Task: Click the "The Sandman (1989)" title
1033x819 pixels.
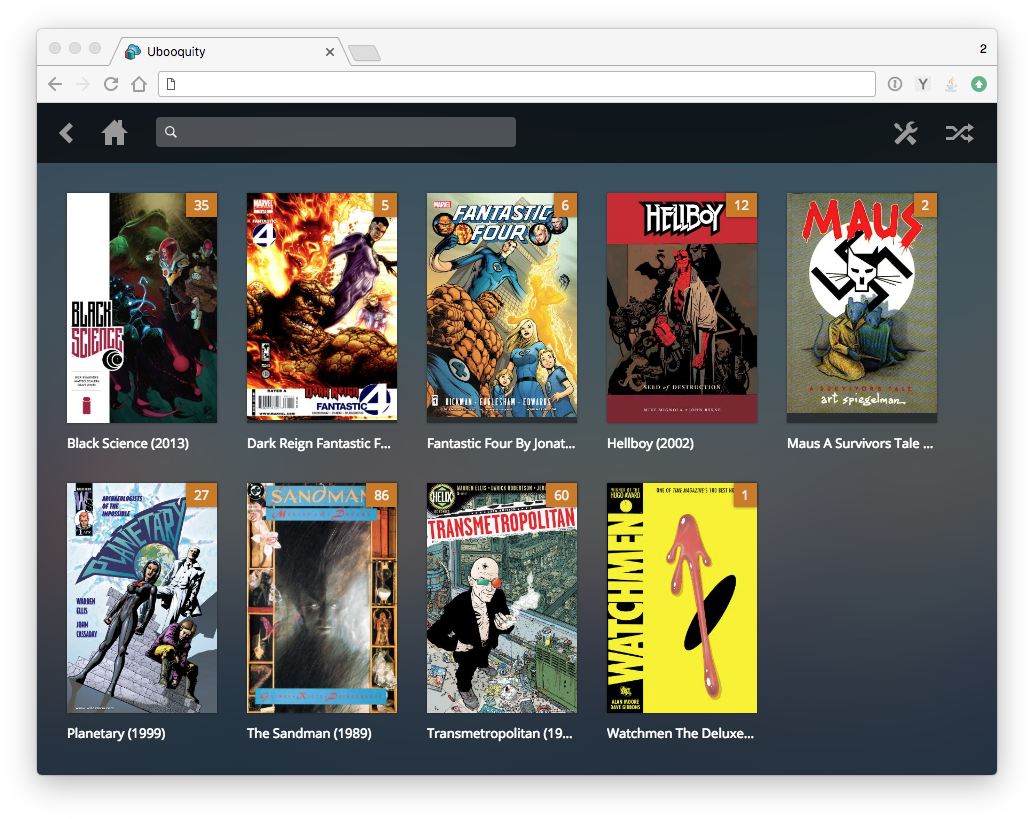Action: 309,733
